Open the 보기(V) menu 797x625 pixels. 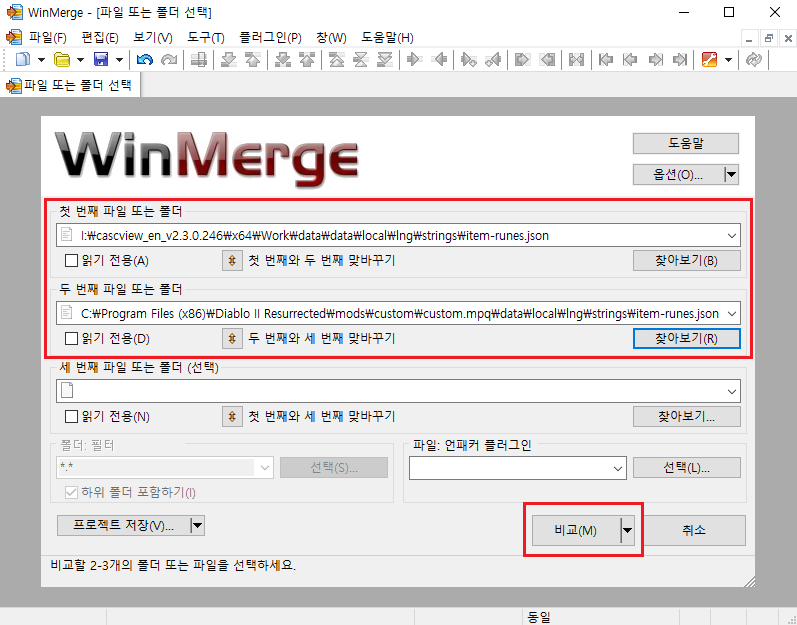152,38
